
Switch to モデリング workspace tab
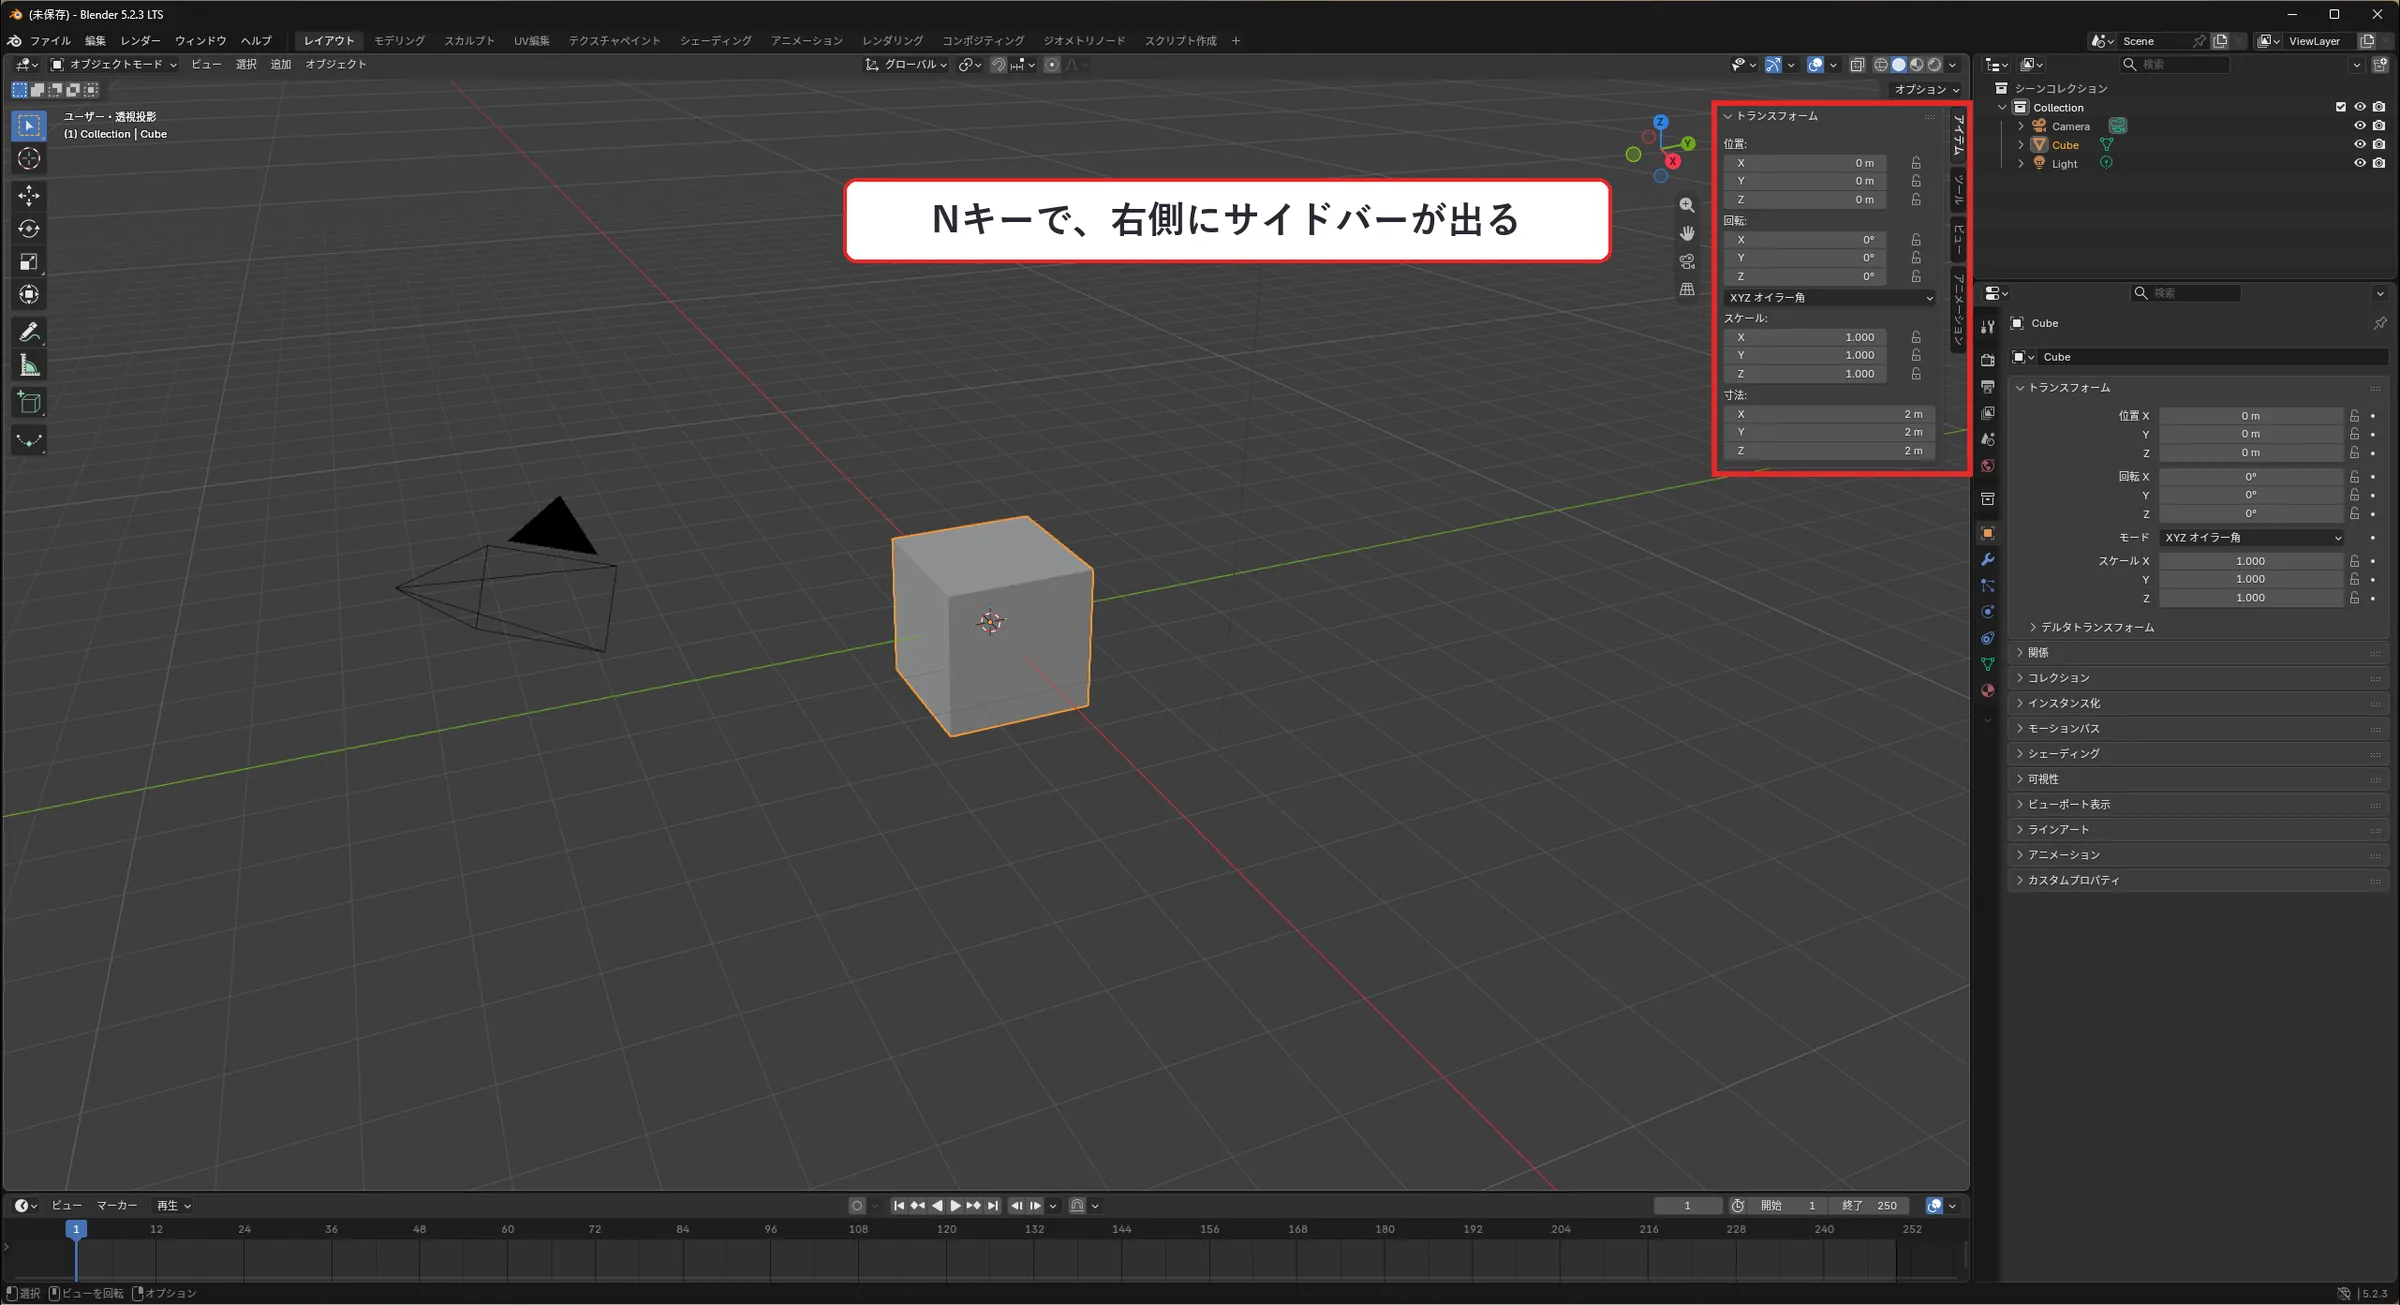coord(399,41)
